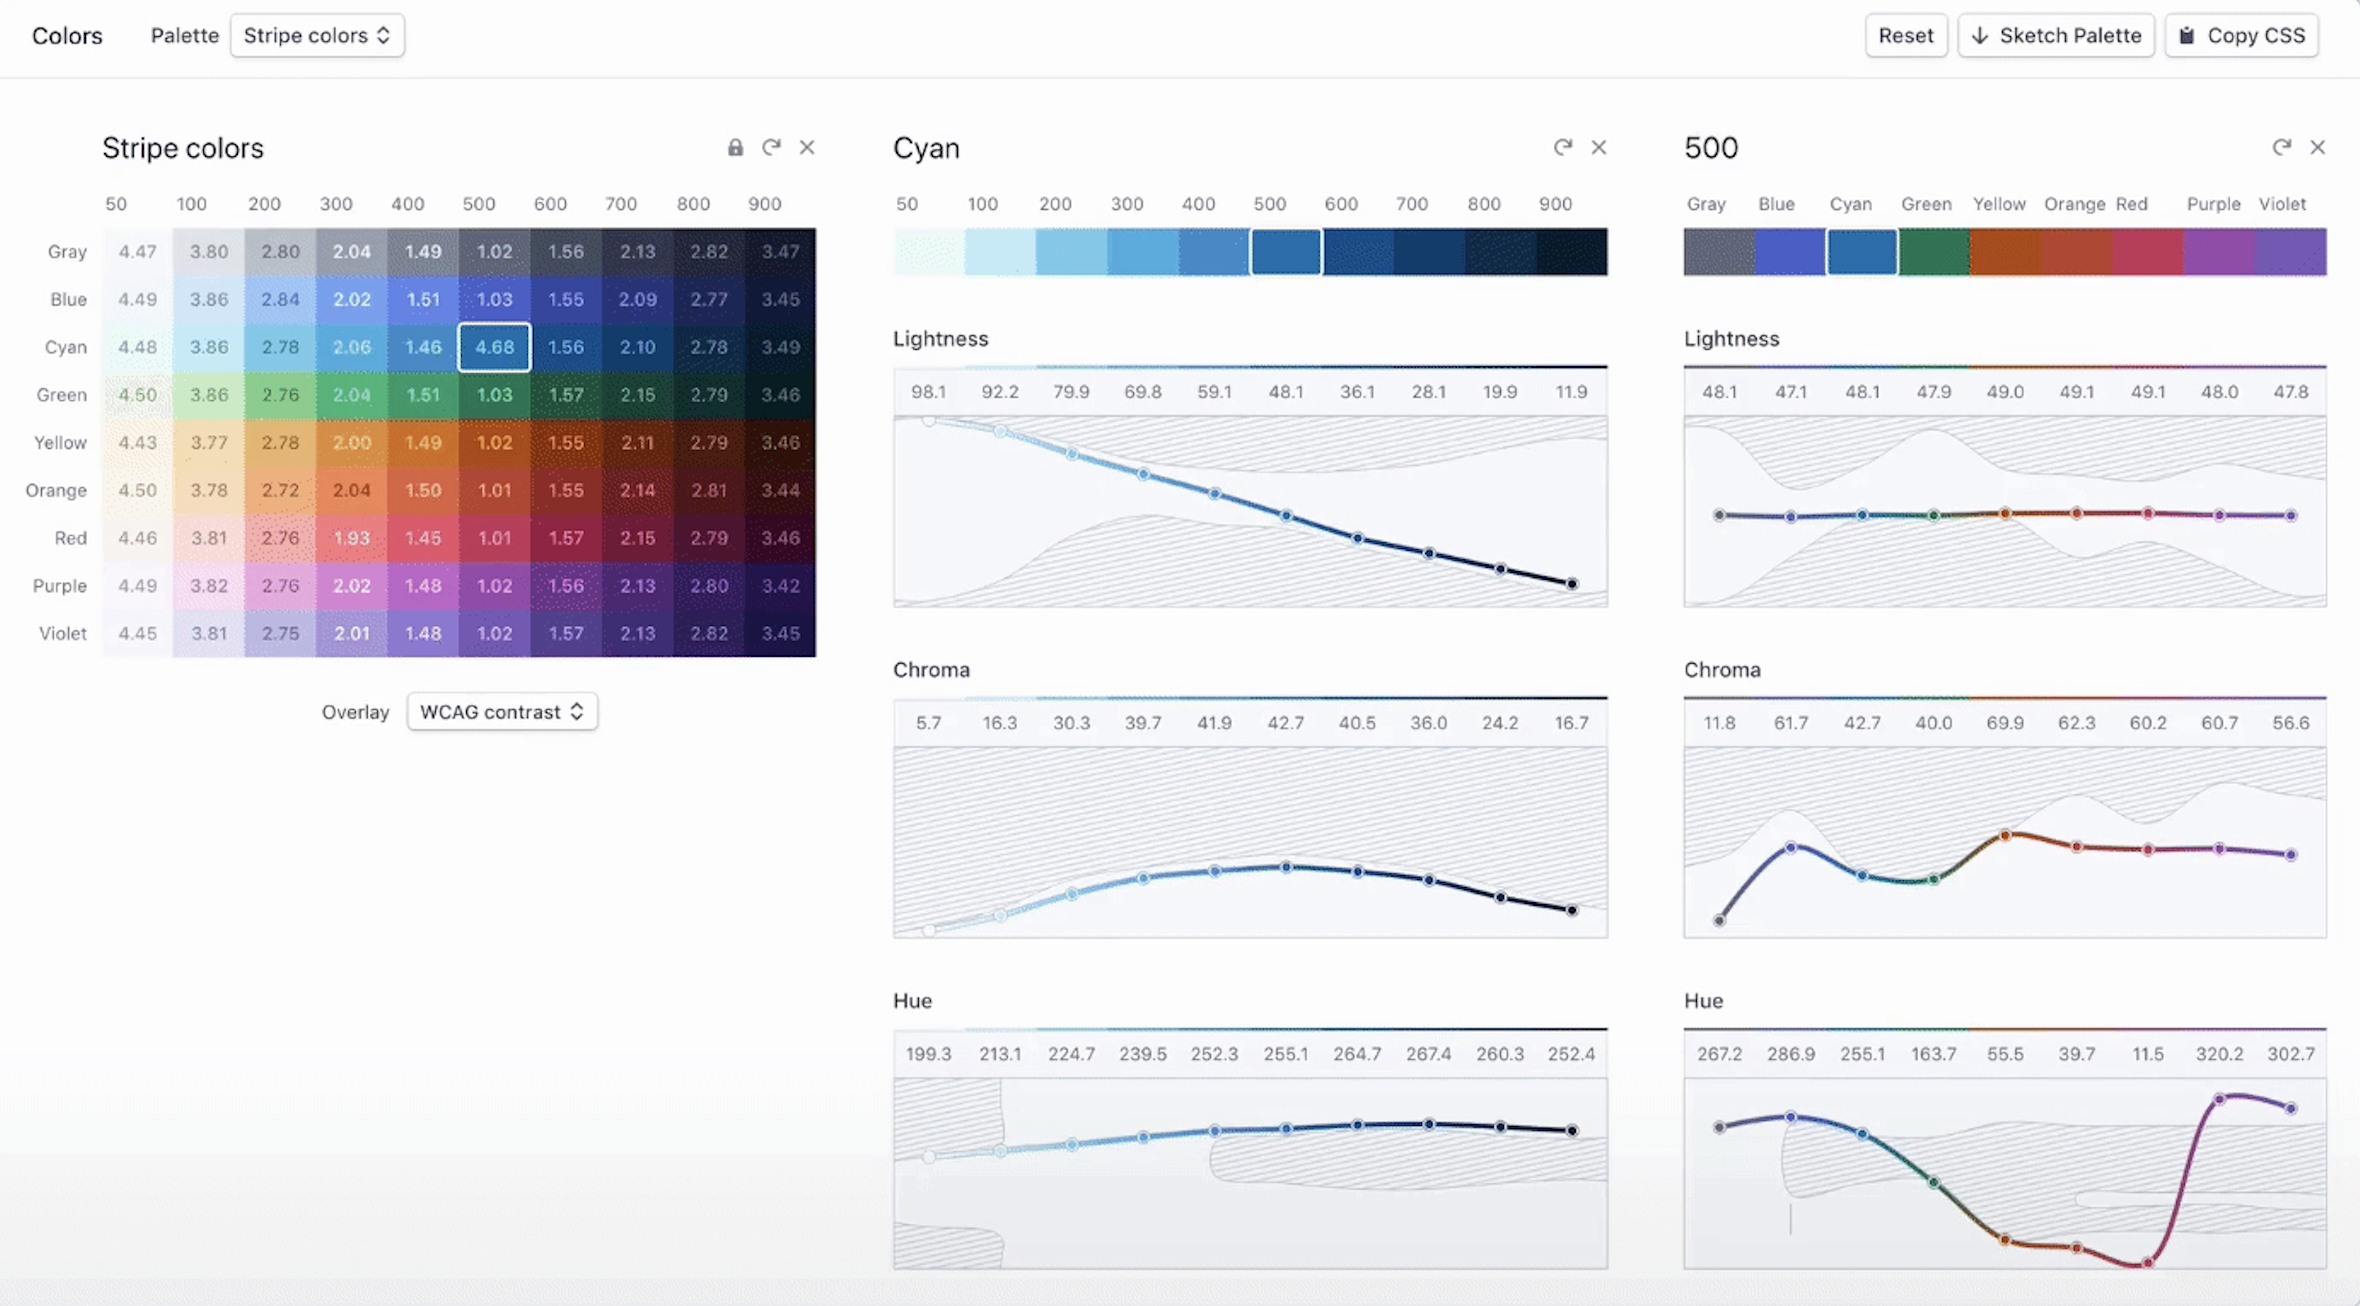Click the last point on Cyan lightness curve

point(1572,584)
